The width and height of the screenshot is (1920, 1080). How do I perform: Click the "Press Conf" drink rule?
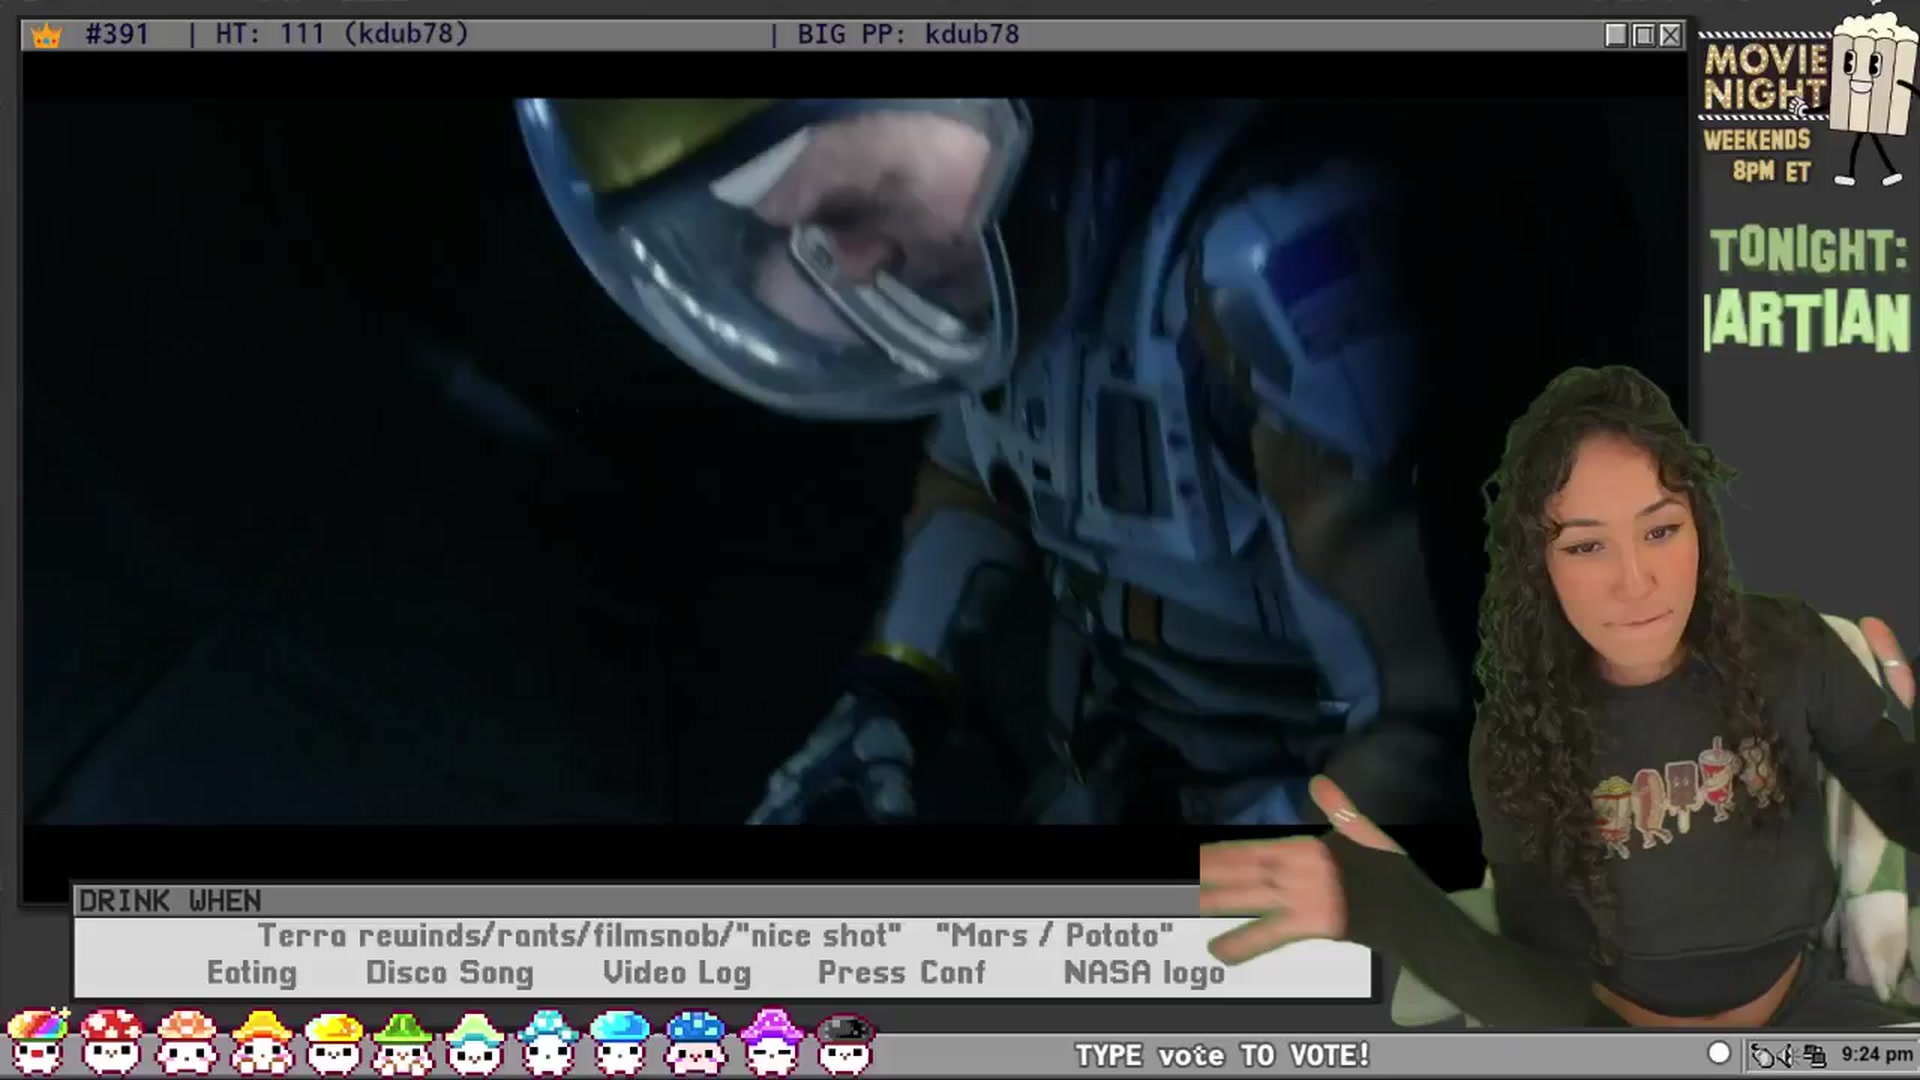[x=902, y=973]
